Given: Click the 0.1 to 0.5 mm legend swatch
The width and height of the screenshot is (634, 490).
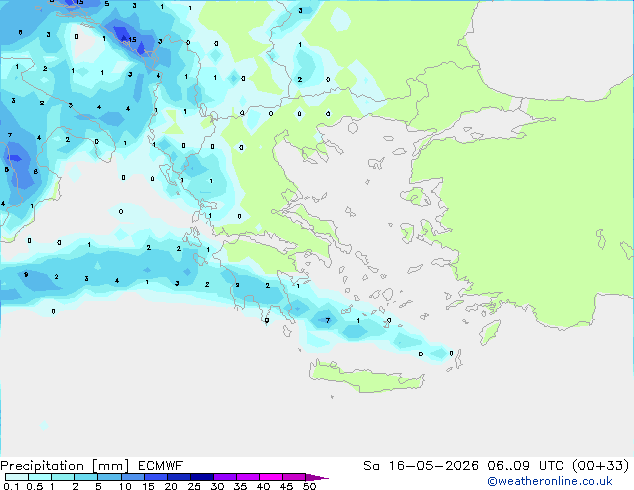Looking at the screenshot, I should coord(17,477).
